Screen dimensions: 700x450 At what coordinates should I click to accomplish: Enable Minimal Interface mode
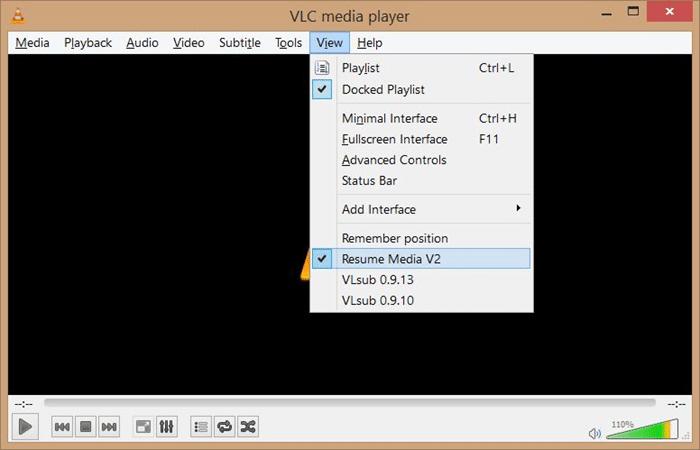tap(421, 118)
